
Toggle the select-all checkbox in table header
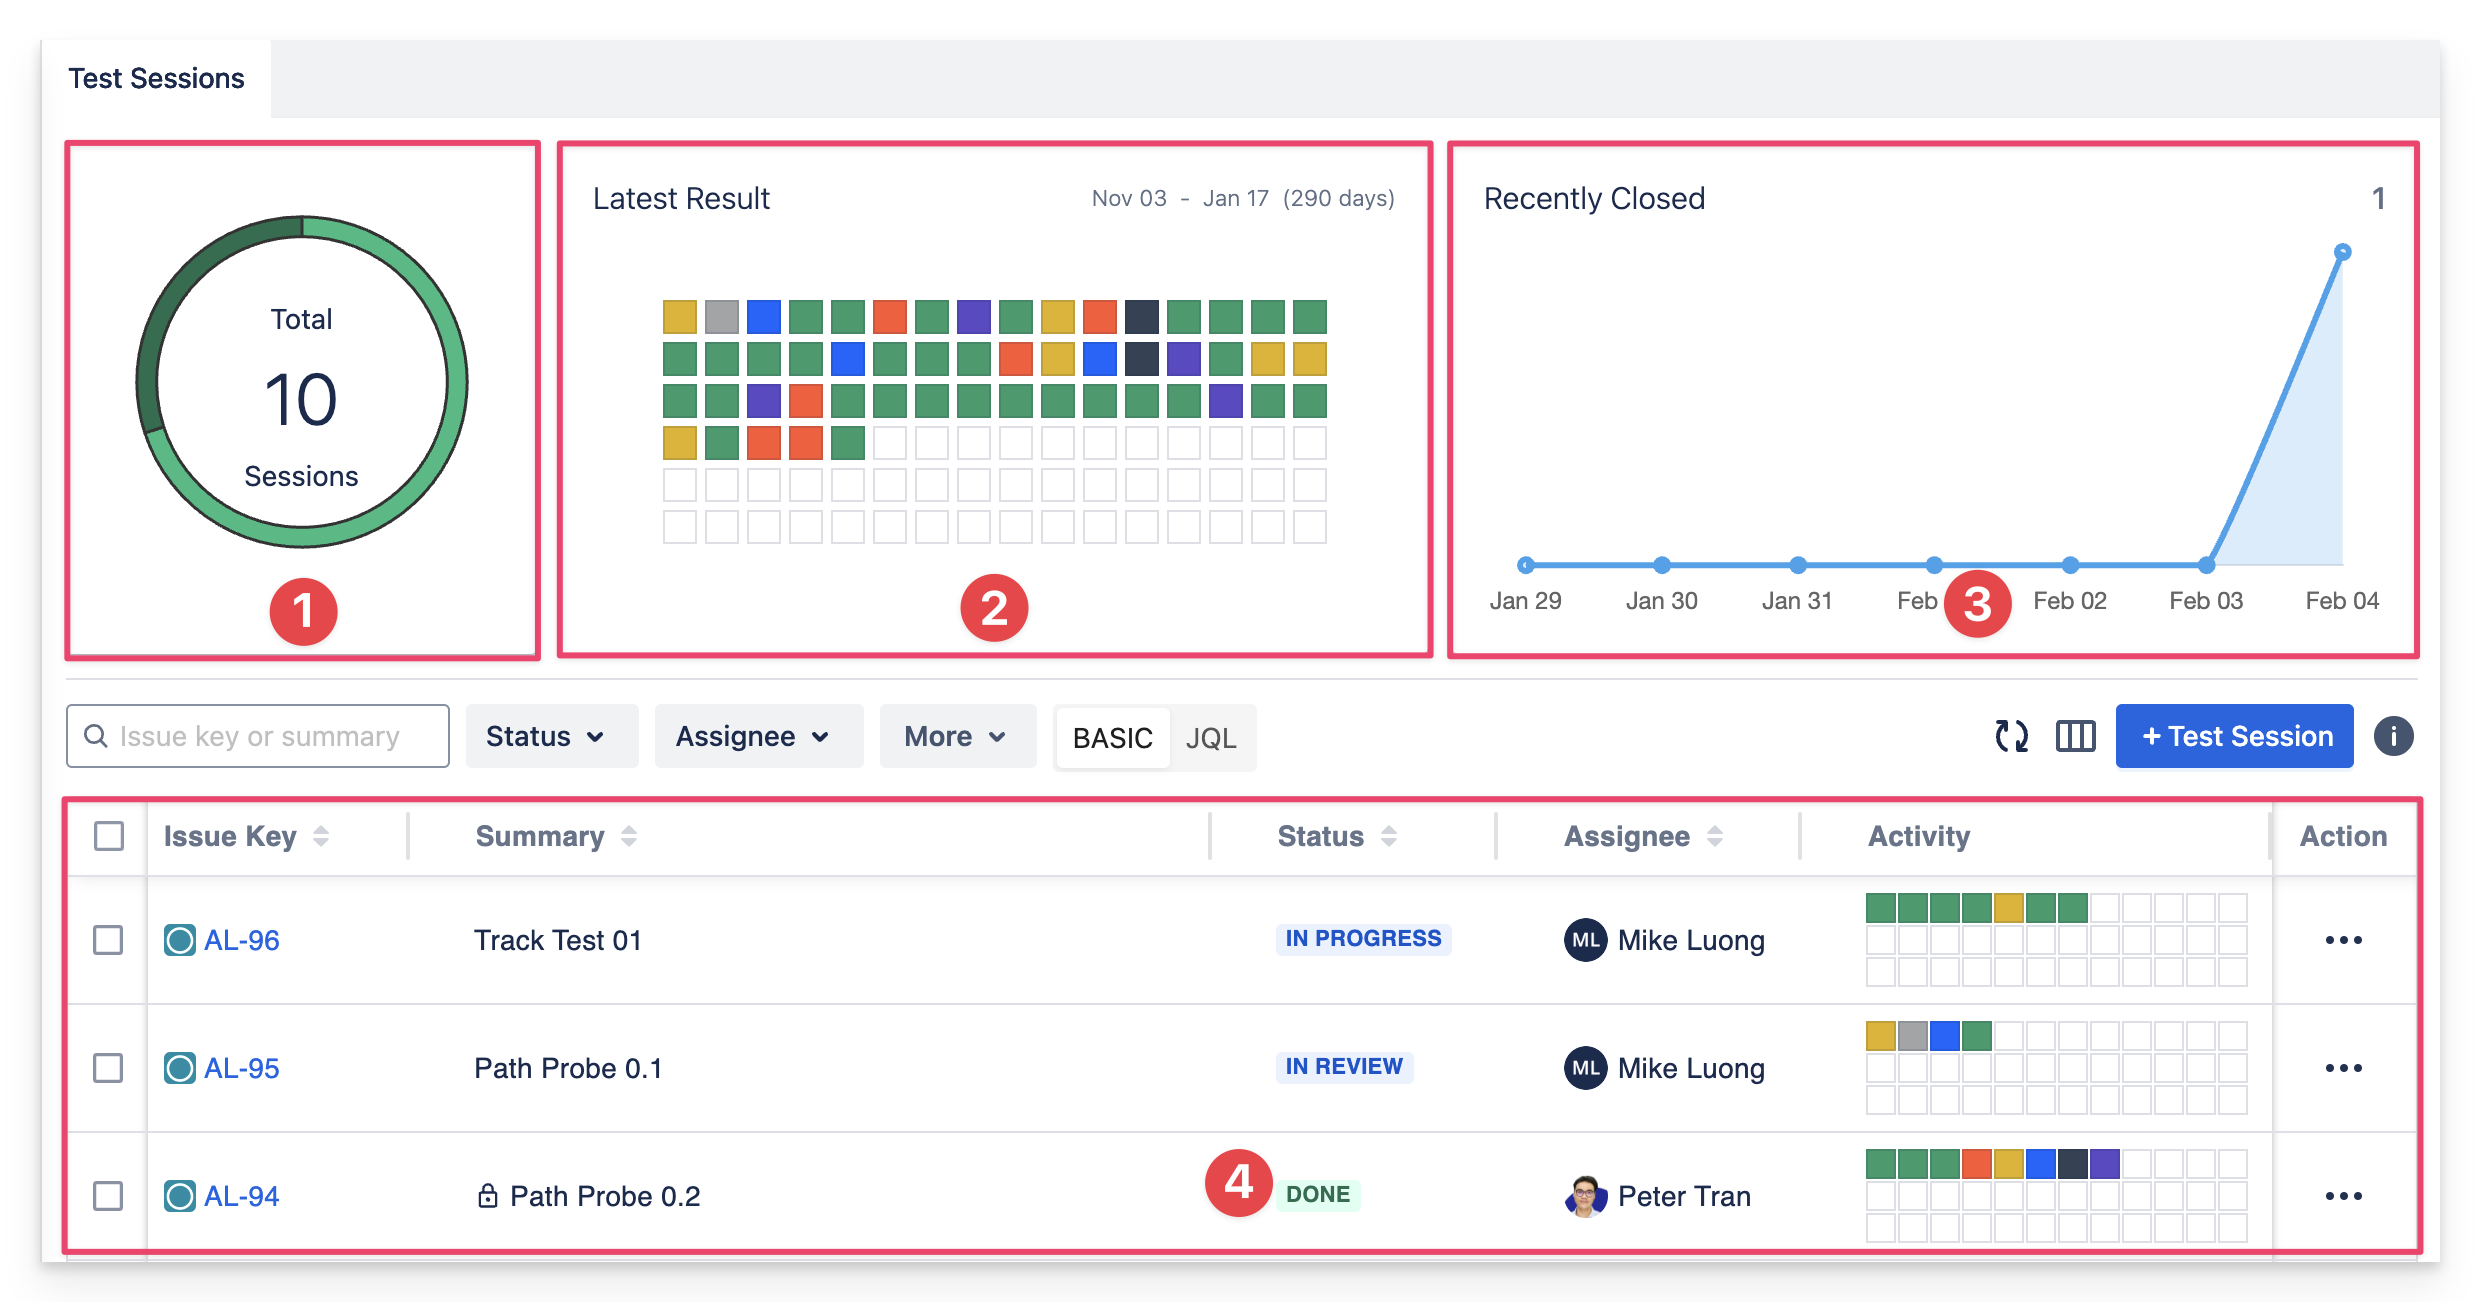tap(109, 836)
